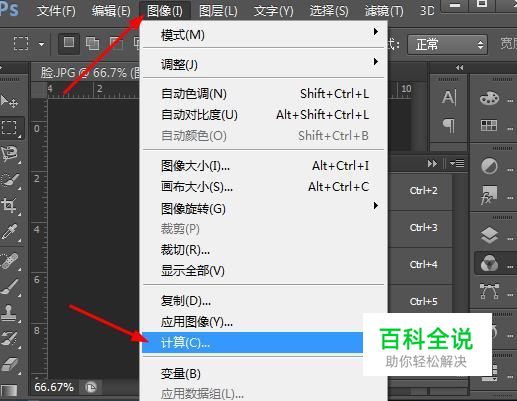
Task: Select the Lasso tool
Action: (x=9, y=154)
